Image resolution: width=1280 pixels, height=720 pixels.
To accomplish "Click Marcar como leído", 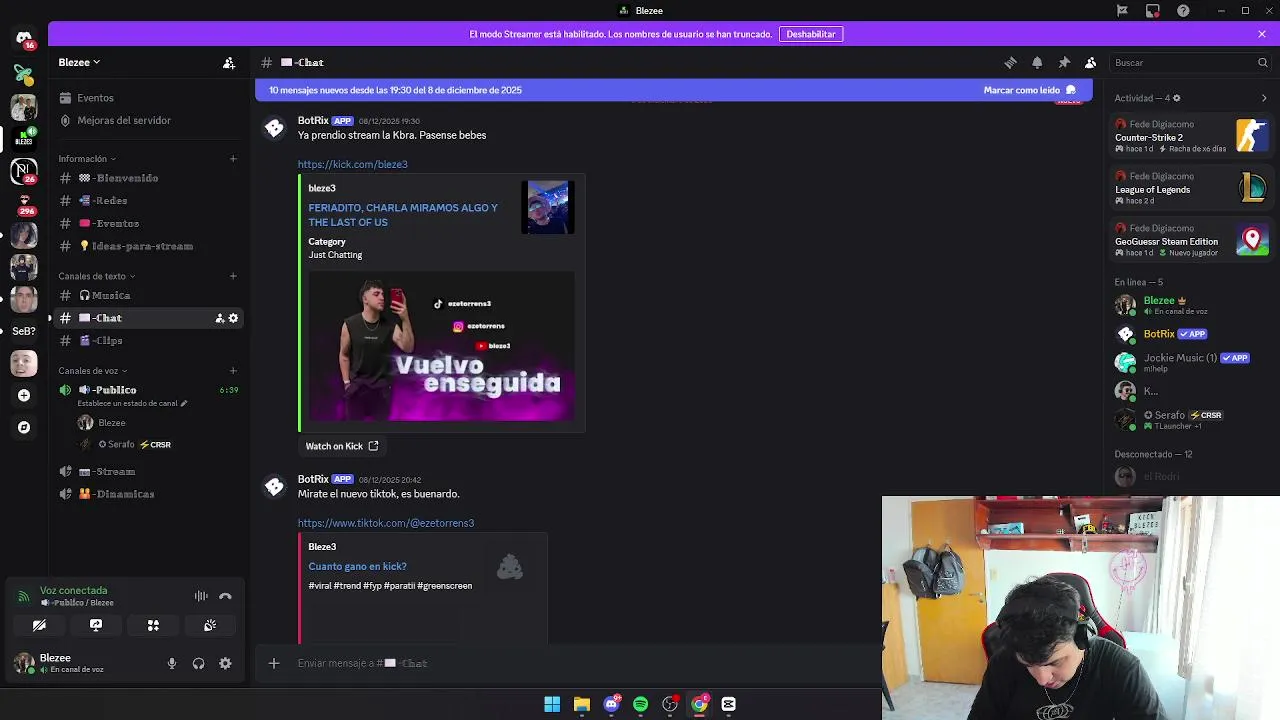I will pos(1030,90).
